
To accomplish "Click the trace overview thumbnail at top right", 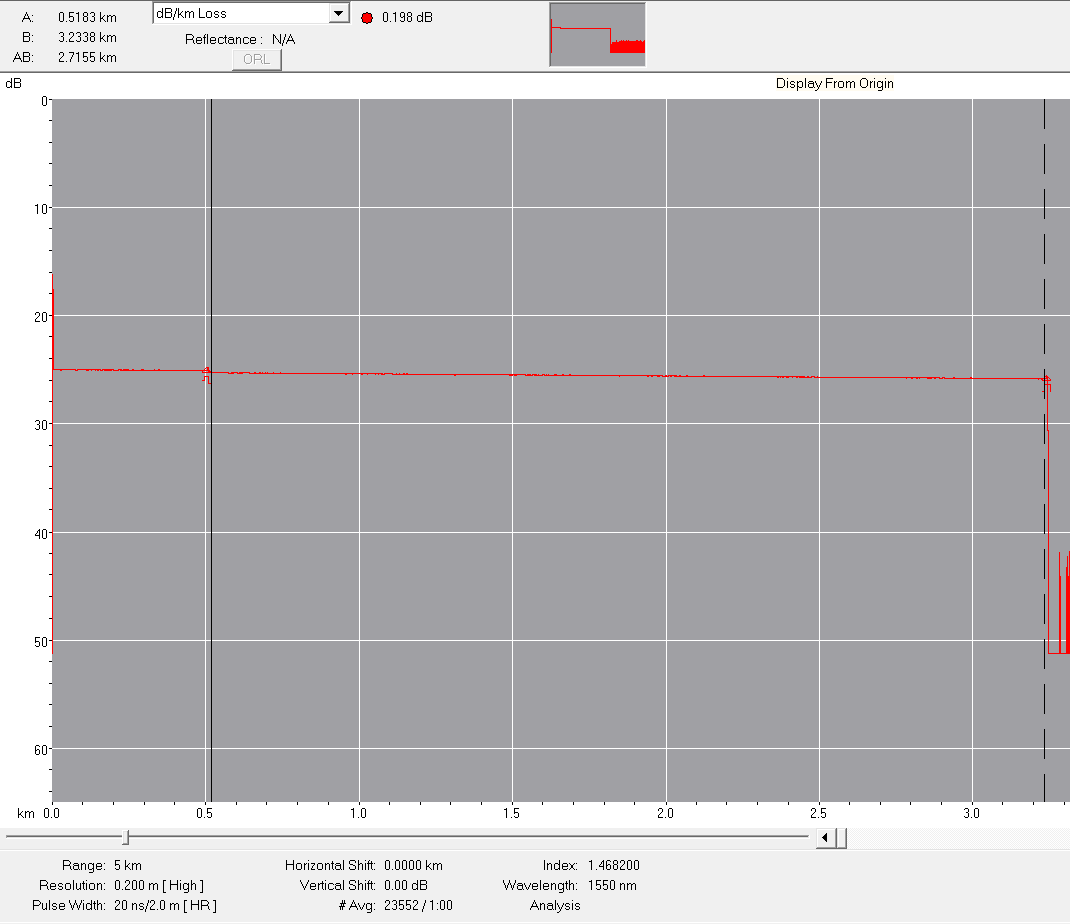I will pos(597,34).
